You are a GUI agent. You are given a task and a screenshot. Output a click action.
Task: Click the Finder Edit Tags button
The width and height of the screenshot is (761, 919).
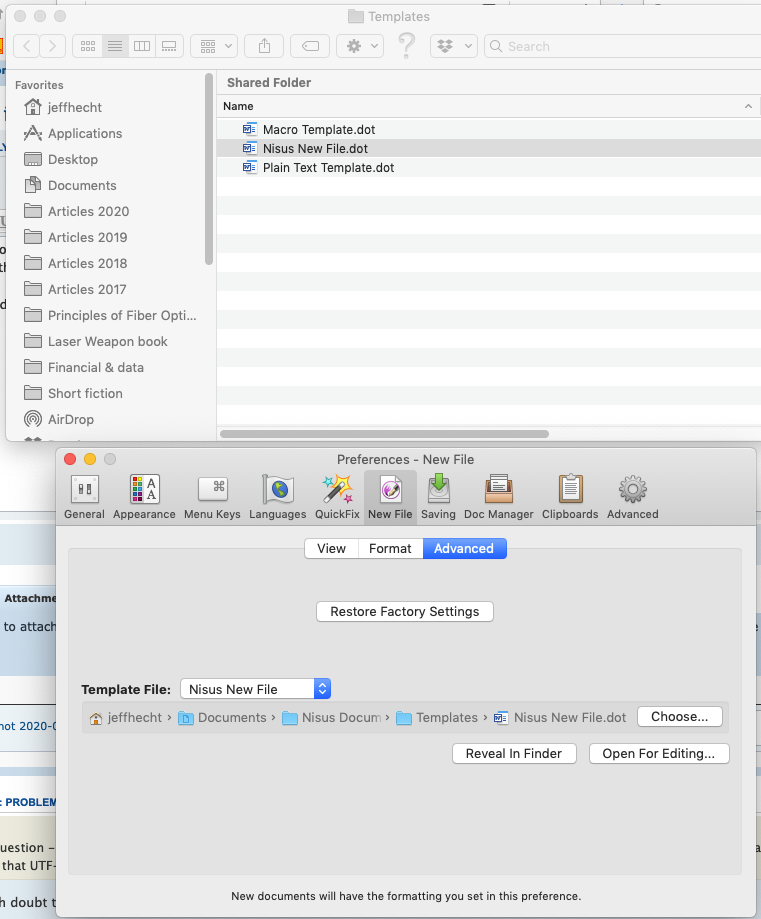point(310,46)
